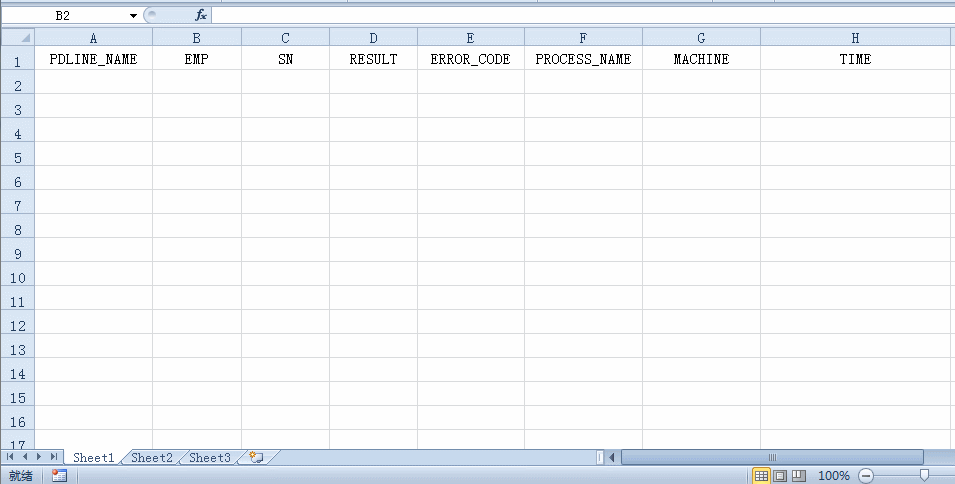
Task: Select column H header
Action: coord(855,38)
